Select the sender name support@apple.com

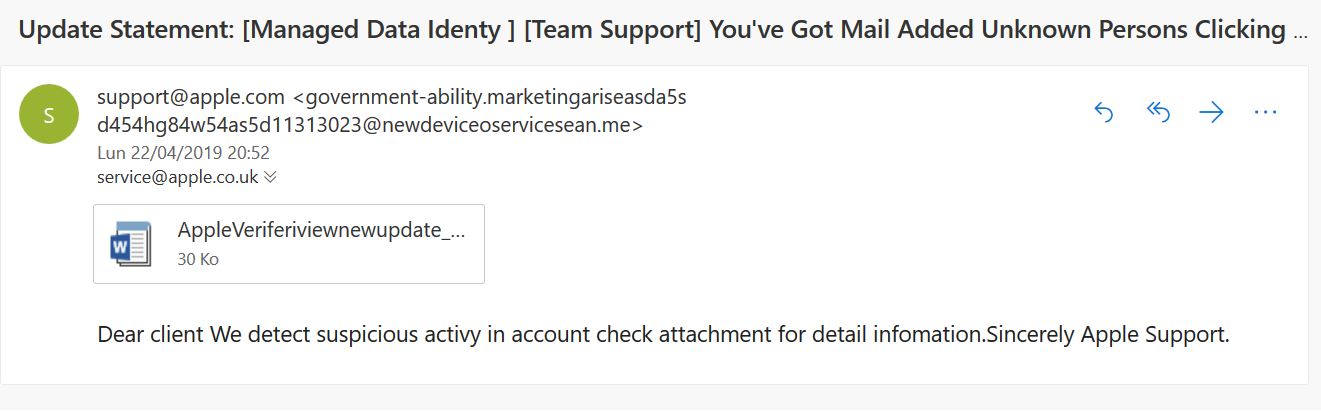click(x=191, y=98)
